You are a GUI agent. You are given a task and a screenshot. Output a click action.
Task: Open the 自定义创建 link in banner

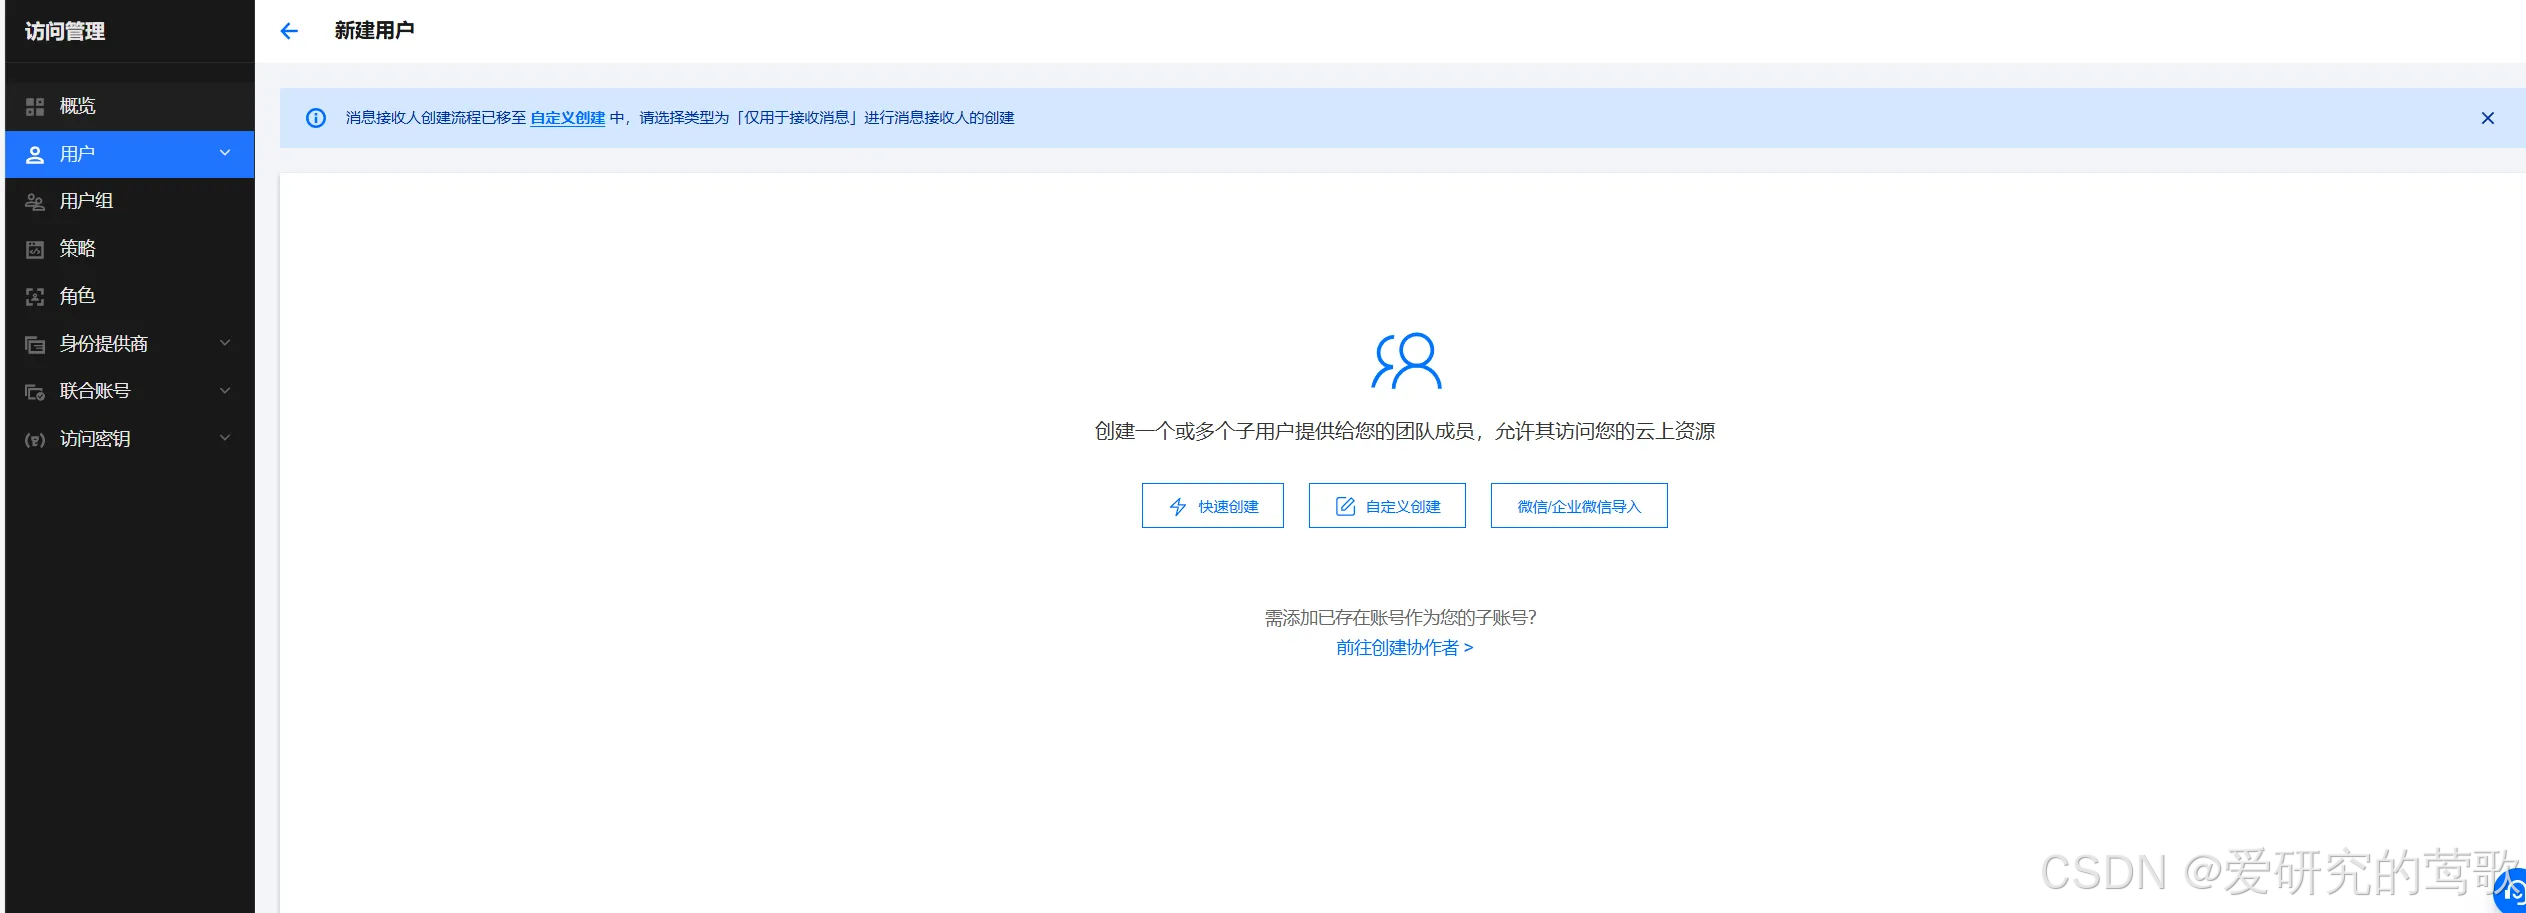coord(567,118)
